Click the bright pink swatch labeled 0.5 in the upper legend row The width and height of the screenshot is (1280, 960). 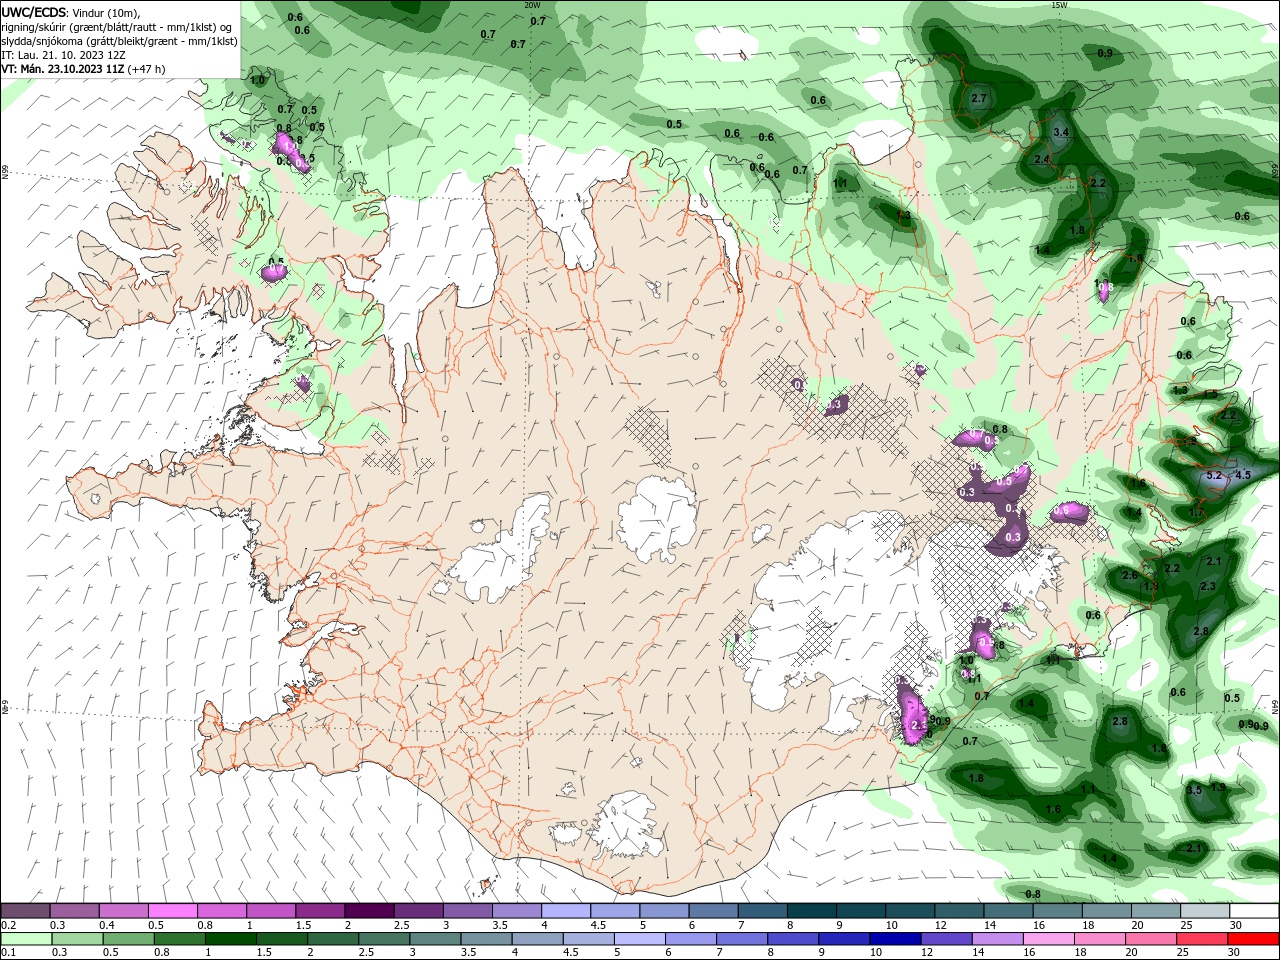(172, 911)
